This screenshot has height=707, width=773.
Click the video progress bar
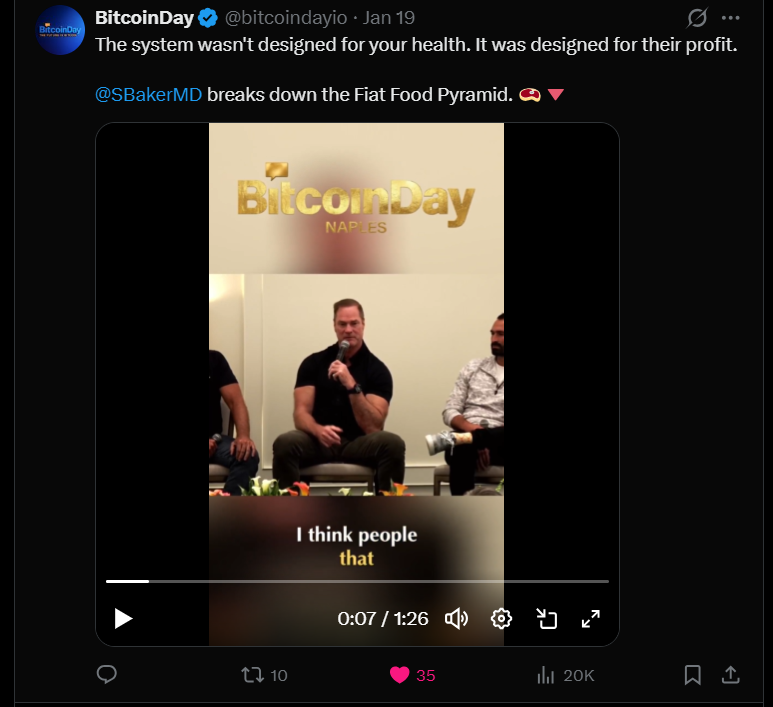pyautogui.click(x=357, y=581)
